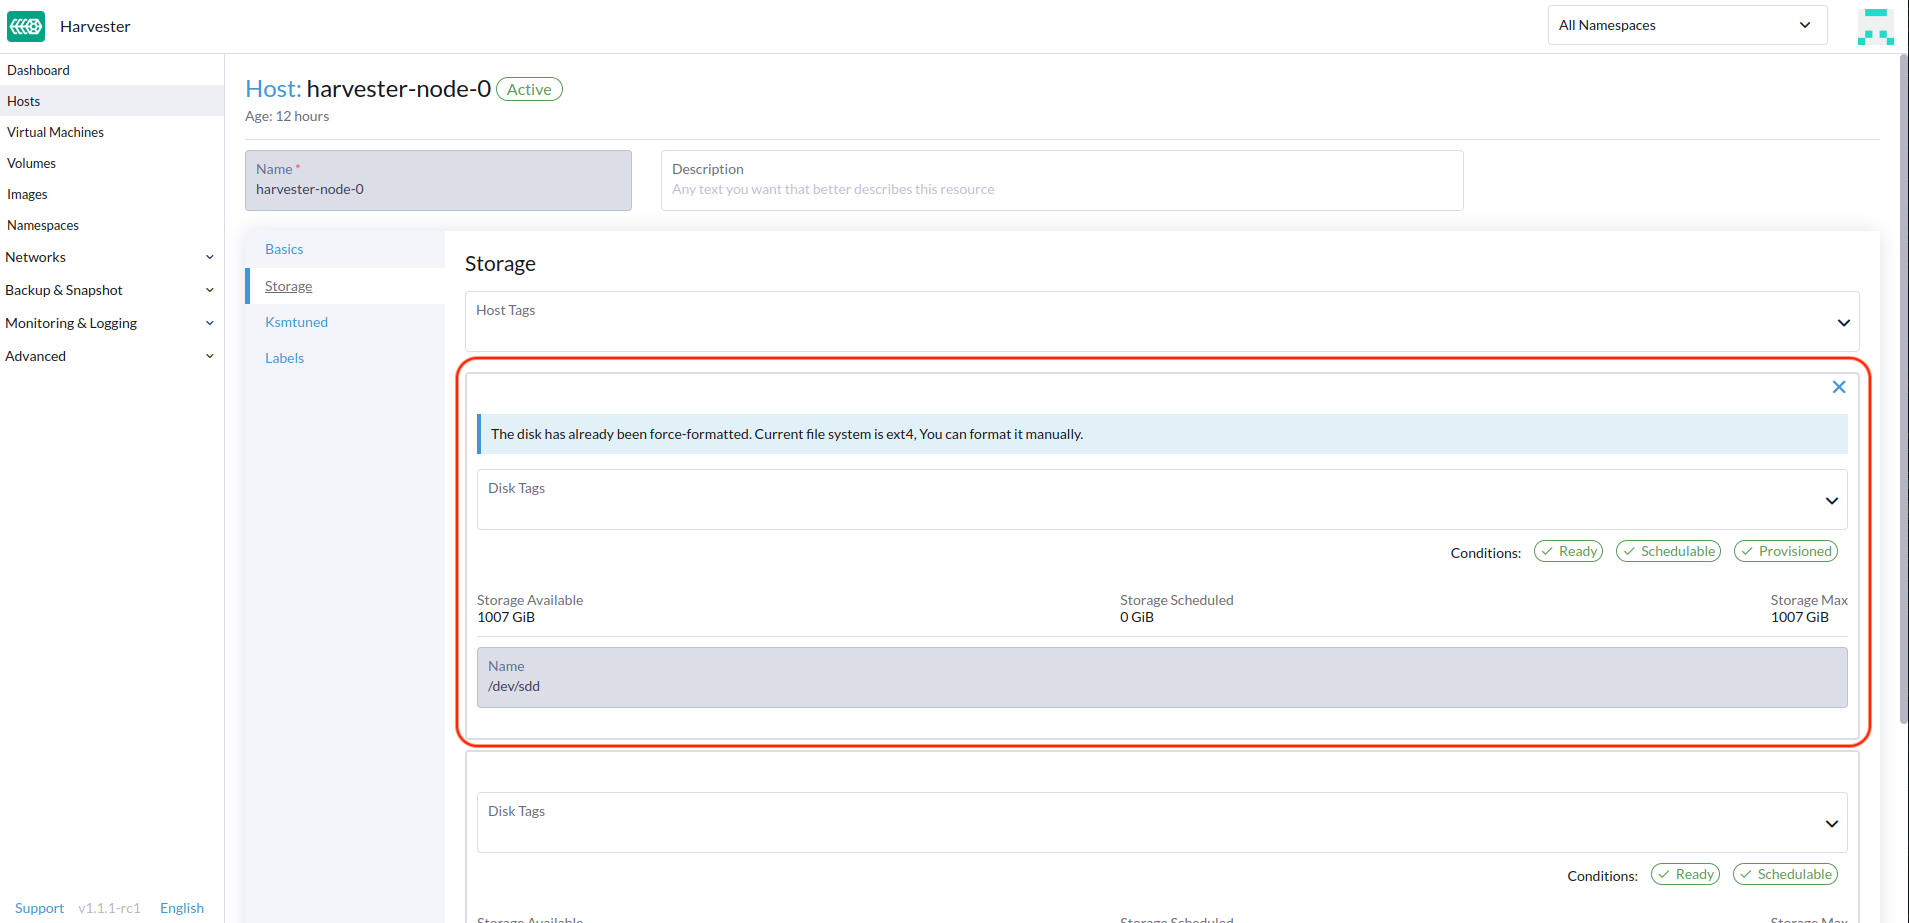The height and width of the screenshot is (923, 1909).
Task: Open the All Namespaces dropdown
Action: [x=1686, y=25]
